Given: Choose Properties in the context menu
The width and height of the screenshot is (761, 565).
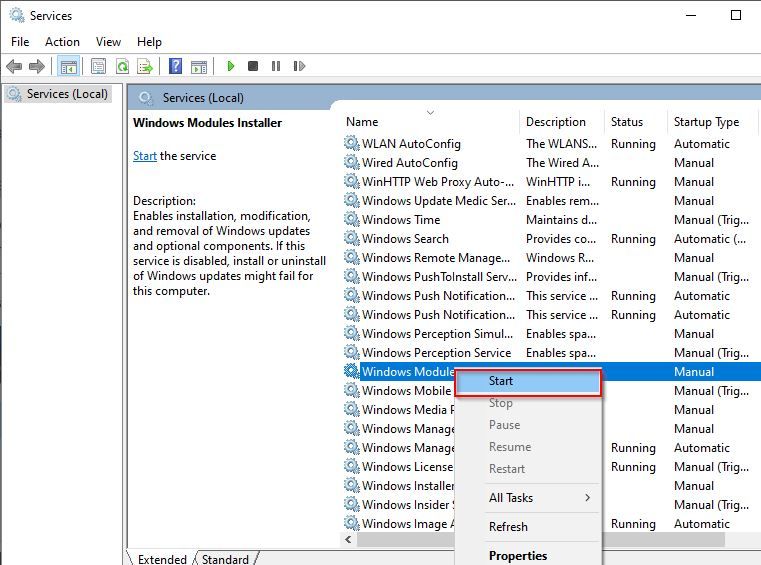Looking at the screenshot, I should tap(528, 555).
